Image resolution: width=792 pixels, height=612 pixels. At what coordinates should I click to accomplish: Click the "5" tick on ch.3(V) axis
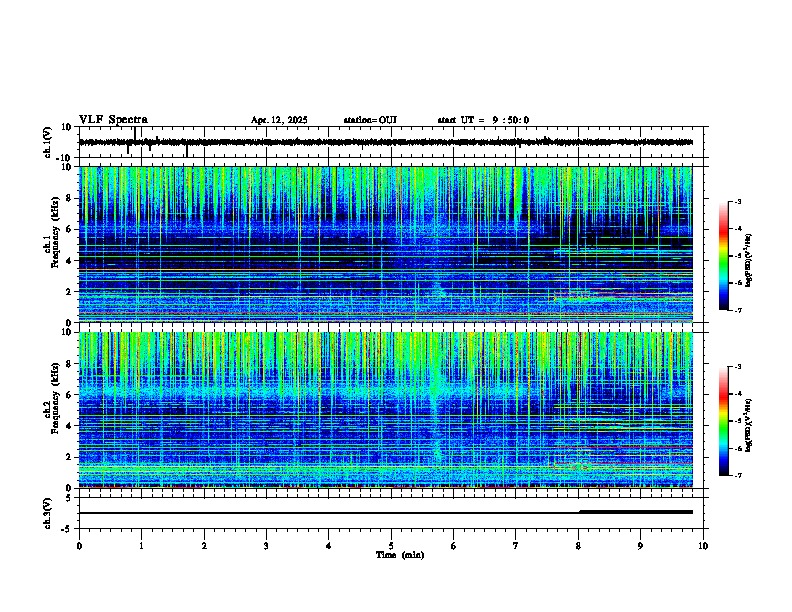click(x=69, y=497)
